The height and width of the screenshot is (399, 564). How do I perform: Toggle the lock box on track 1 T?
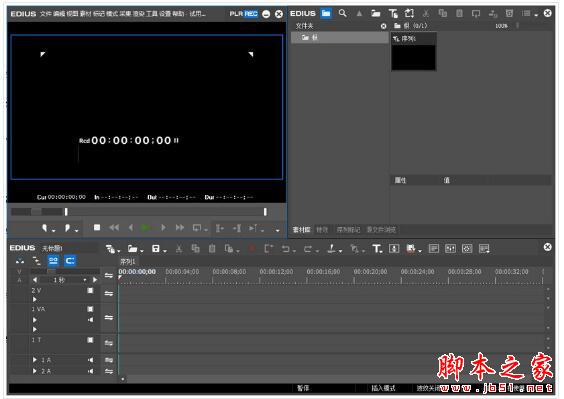(90, 340)
